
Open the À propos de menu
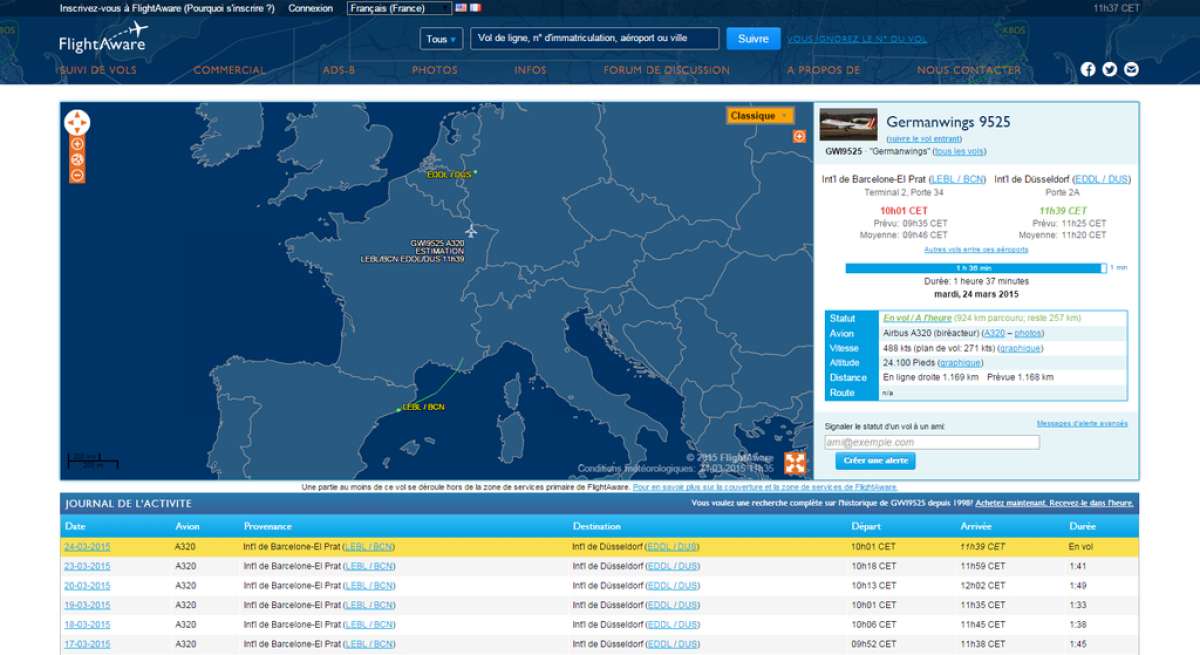pos(824,70)
